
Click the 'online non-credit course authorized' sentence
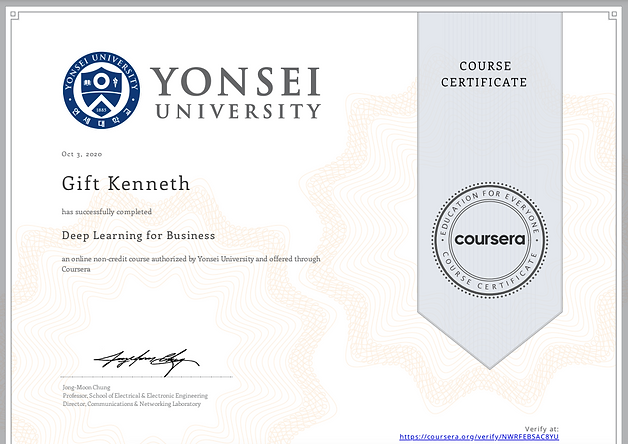click(191, 264)
